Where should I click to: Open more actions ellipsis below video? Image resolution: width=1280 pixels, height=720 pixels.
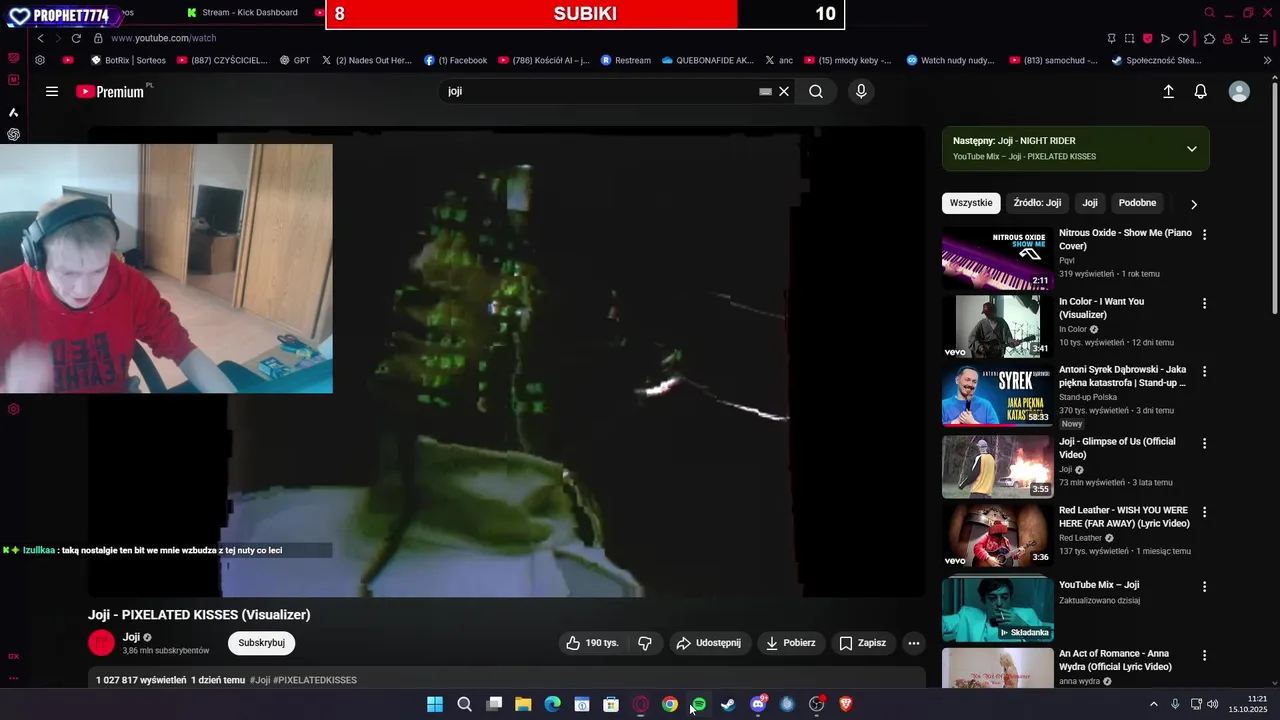(913, 643)
